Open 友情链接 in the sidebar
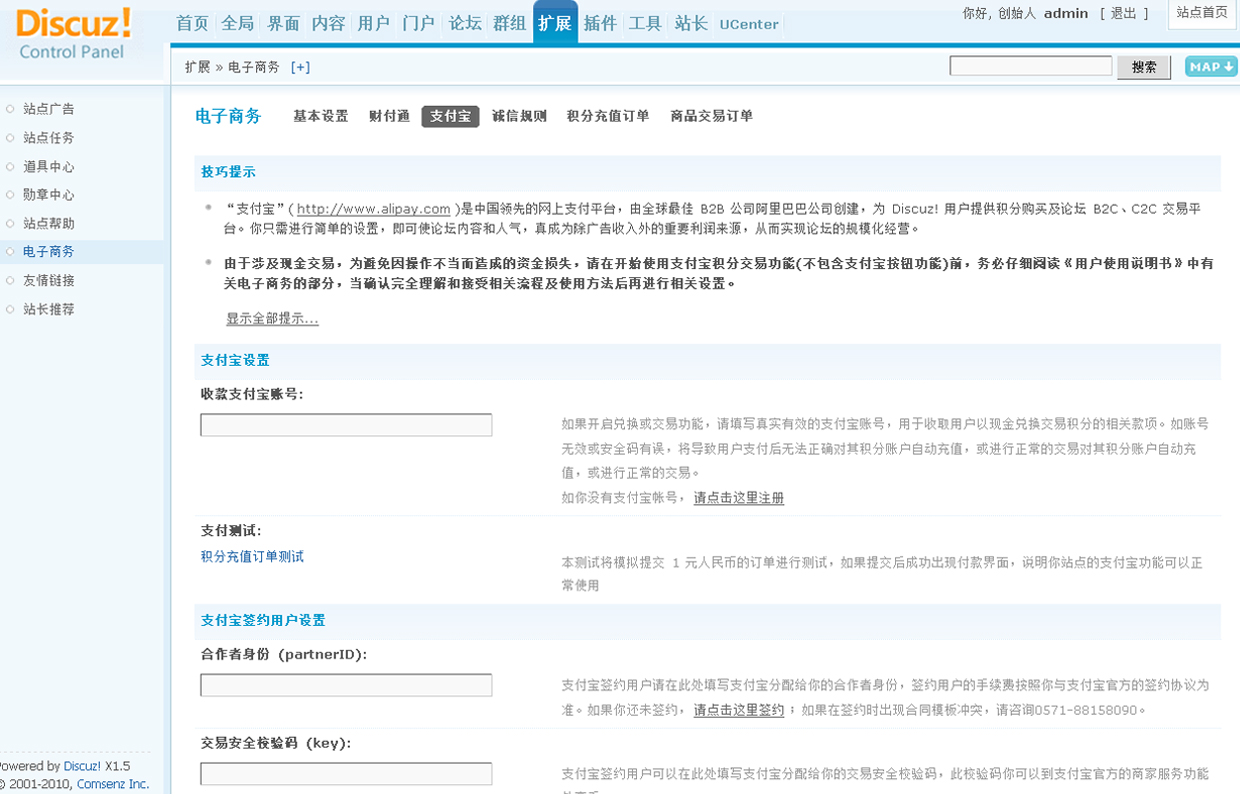Viewport: 1244px width, 797px height. pyautogui.click(x=49, y=281)
